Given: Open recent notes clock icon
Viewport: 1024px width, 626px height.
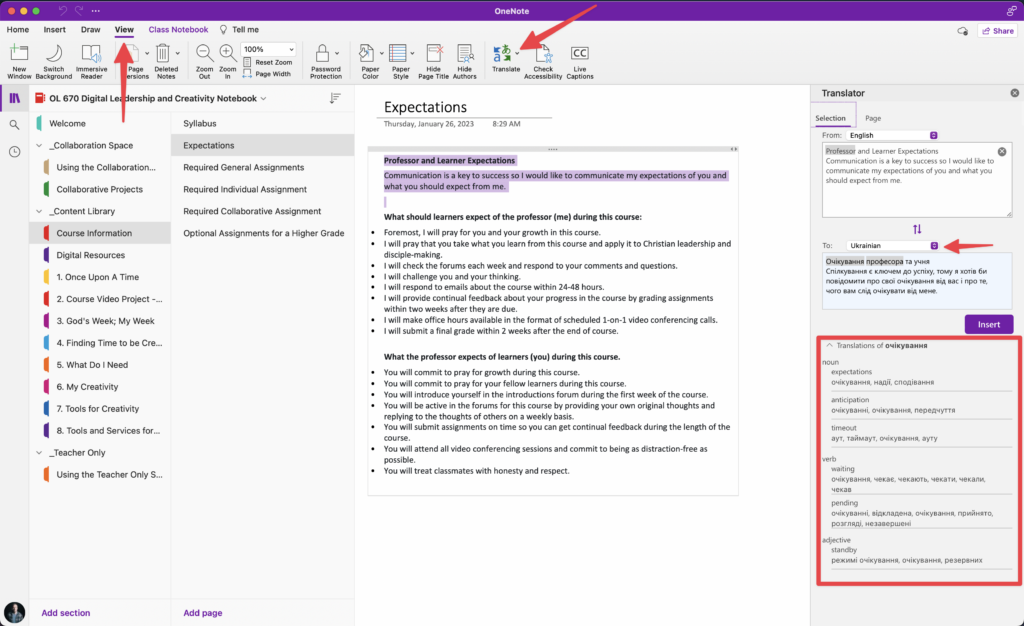Looking at the screenshot, I should pos(14,151).
